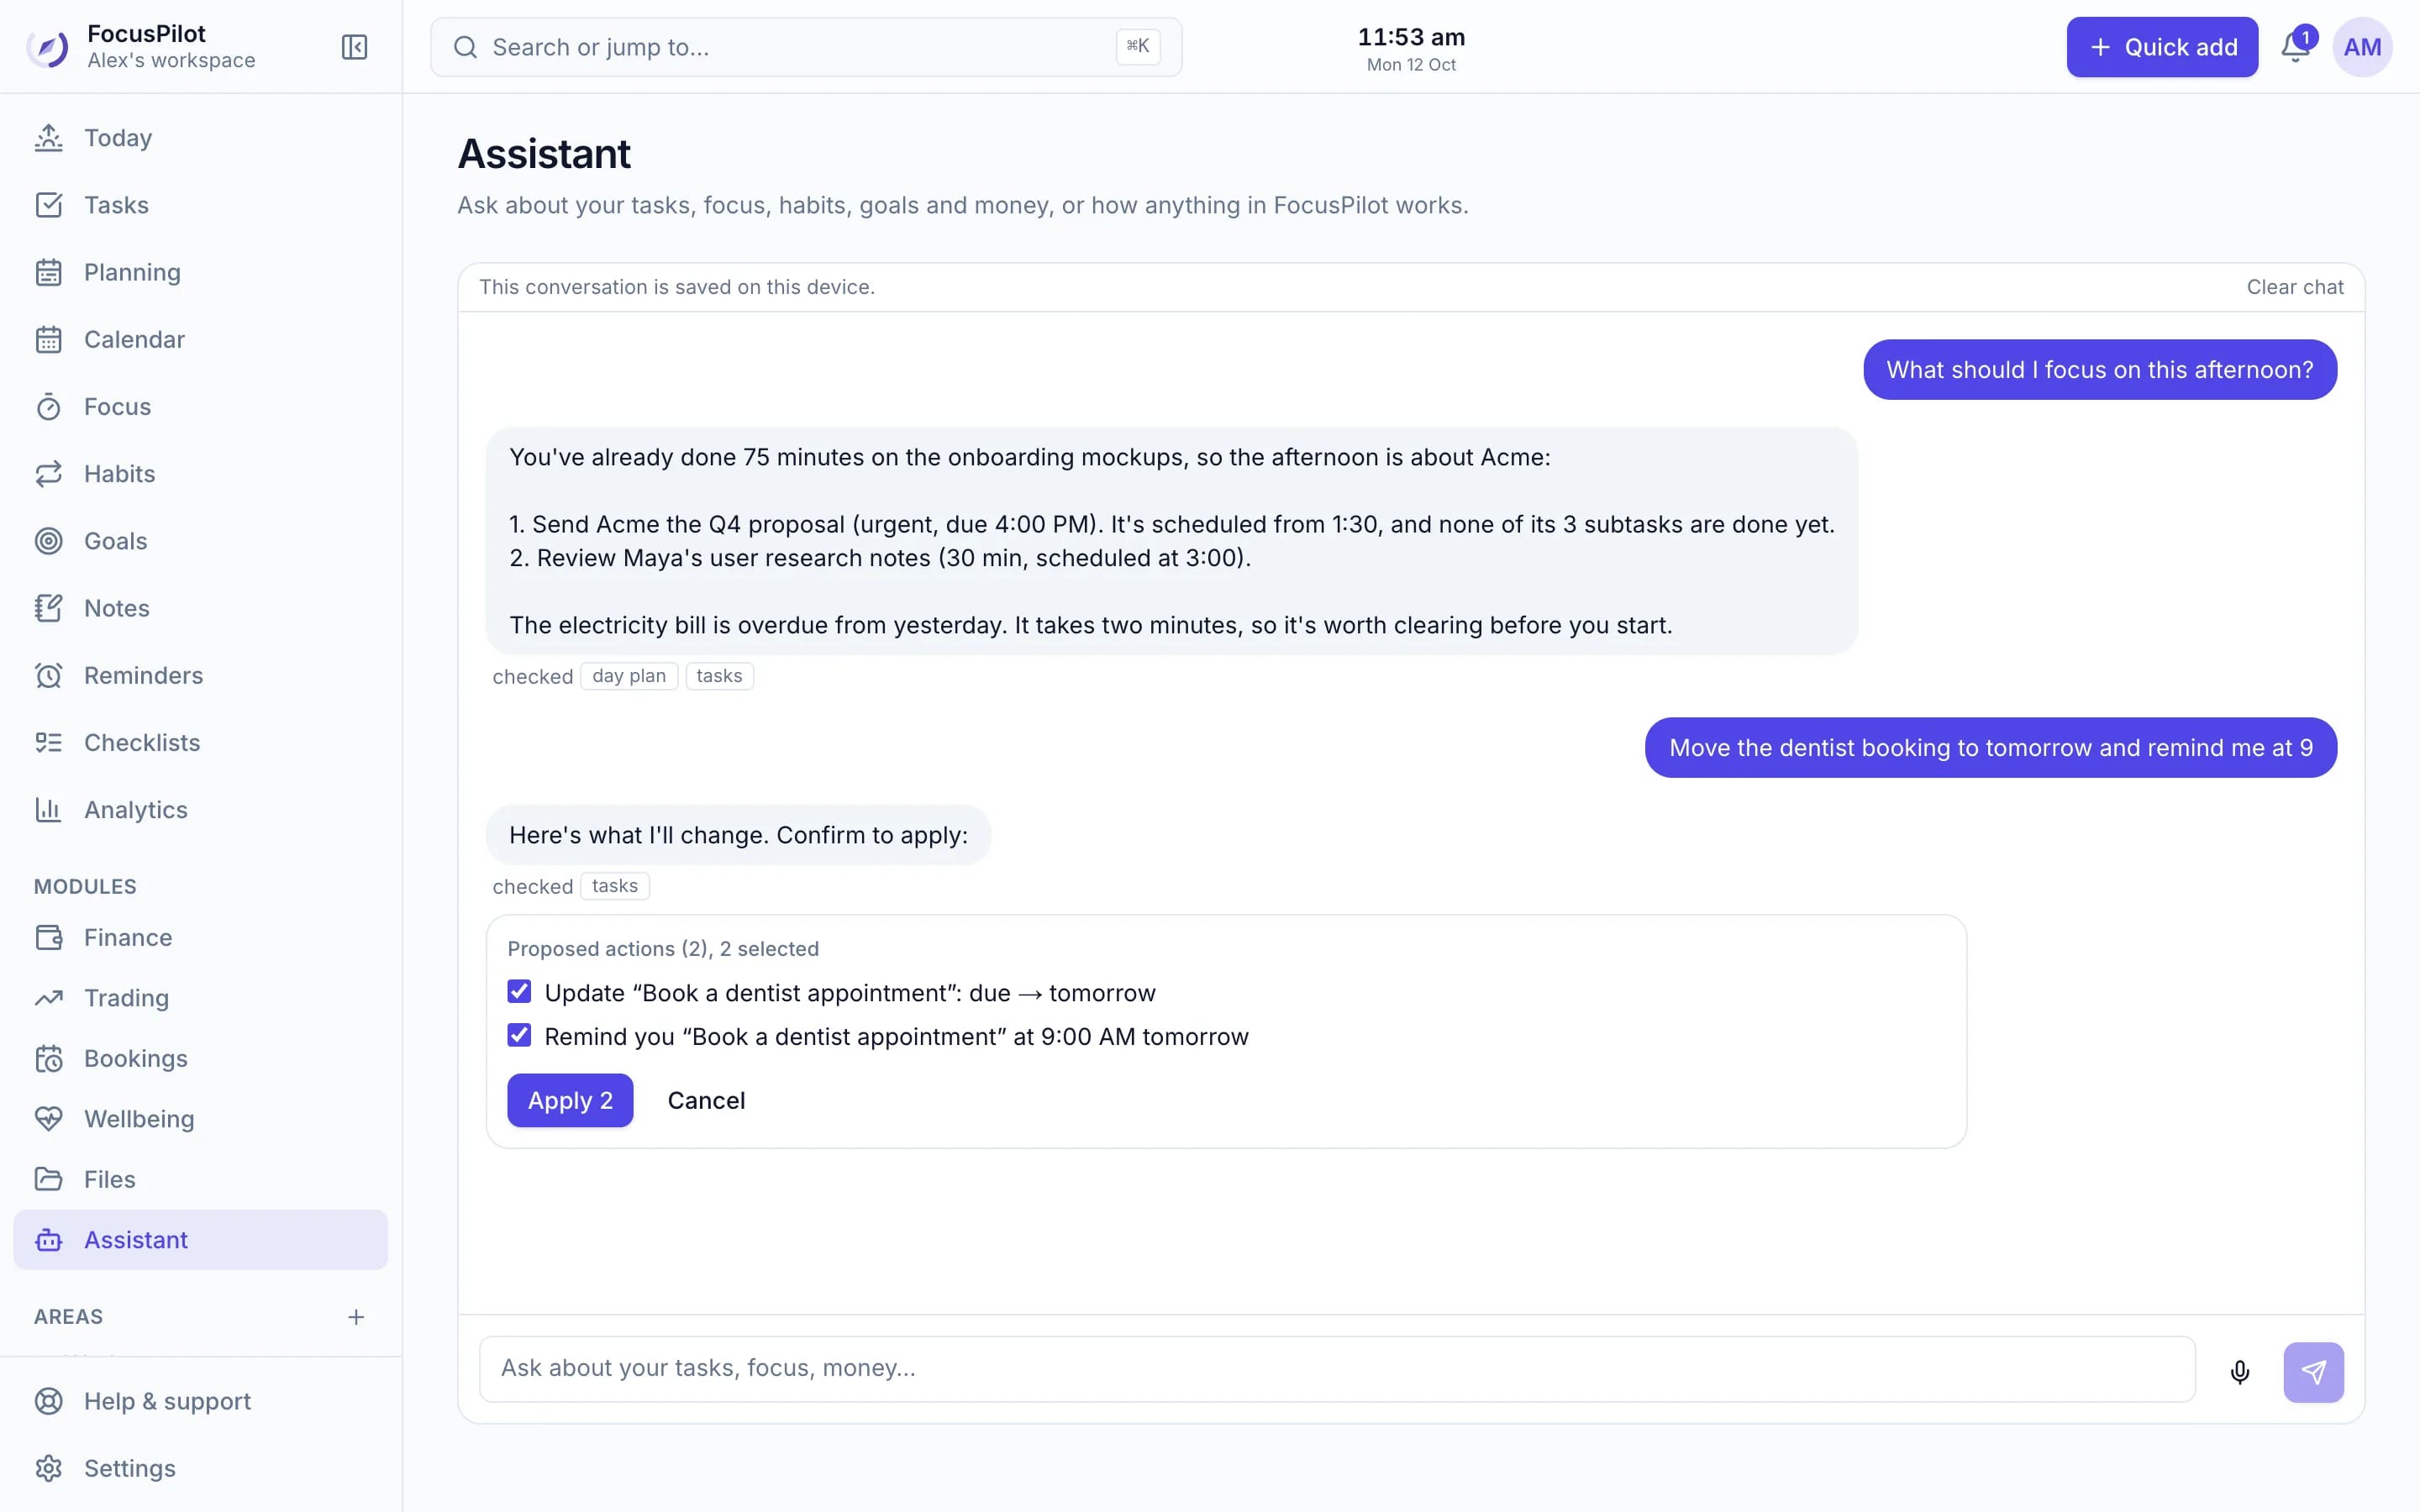Viewport: 2420px width, 1512px height.
Task: Click the day plan source tag
Action: 629,676
